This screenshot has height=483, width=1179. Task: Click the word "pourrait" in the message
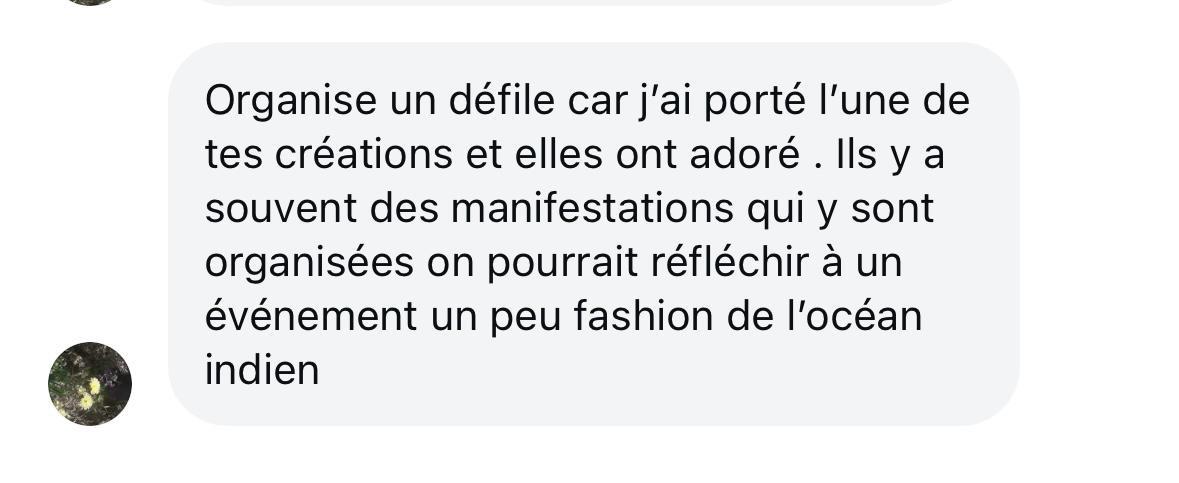(x=561, y=262)
